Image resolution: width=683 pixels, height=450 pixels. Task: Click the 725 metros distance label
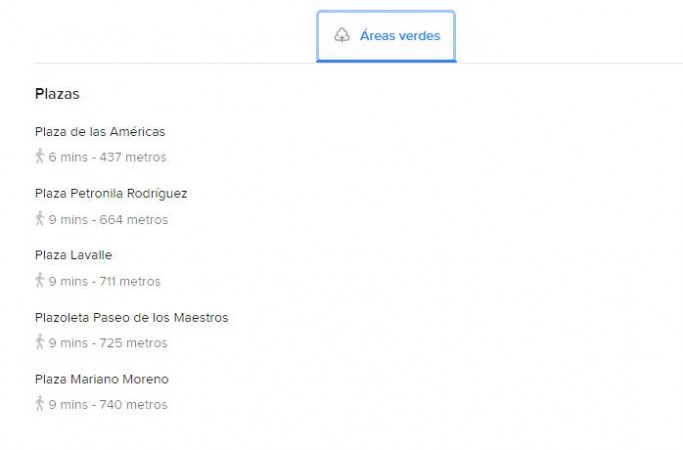134,344
